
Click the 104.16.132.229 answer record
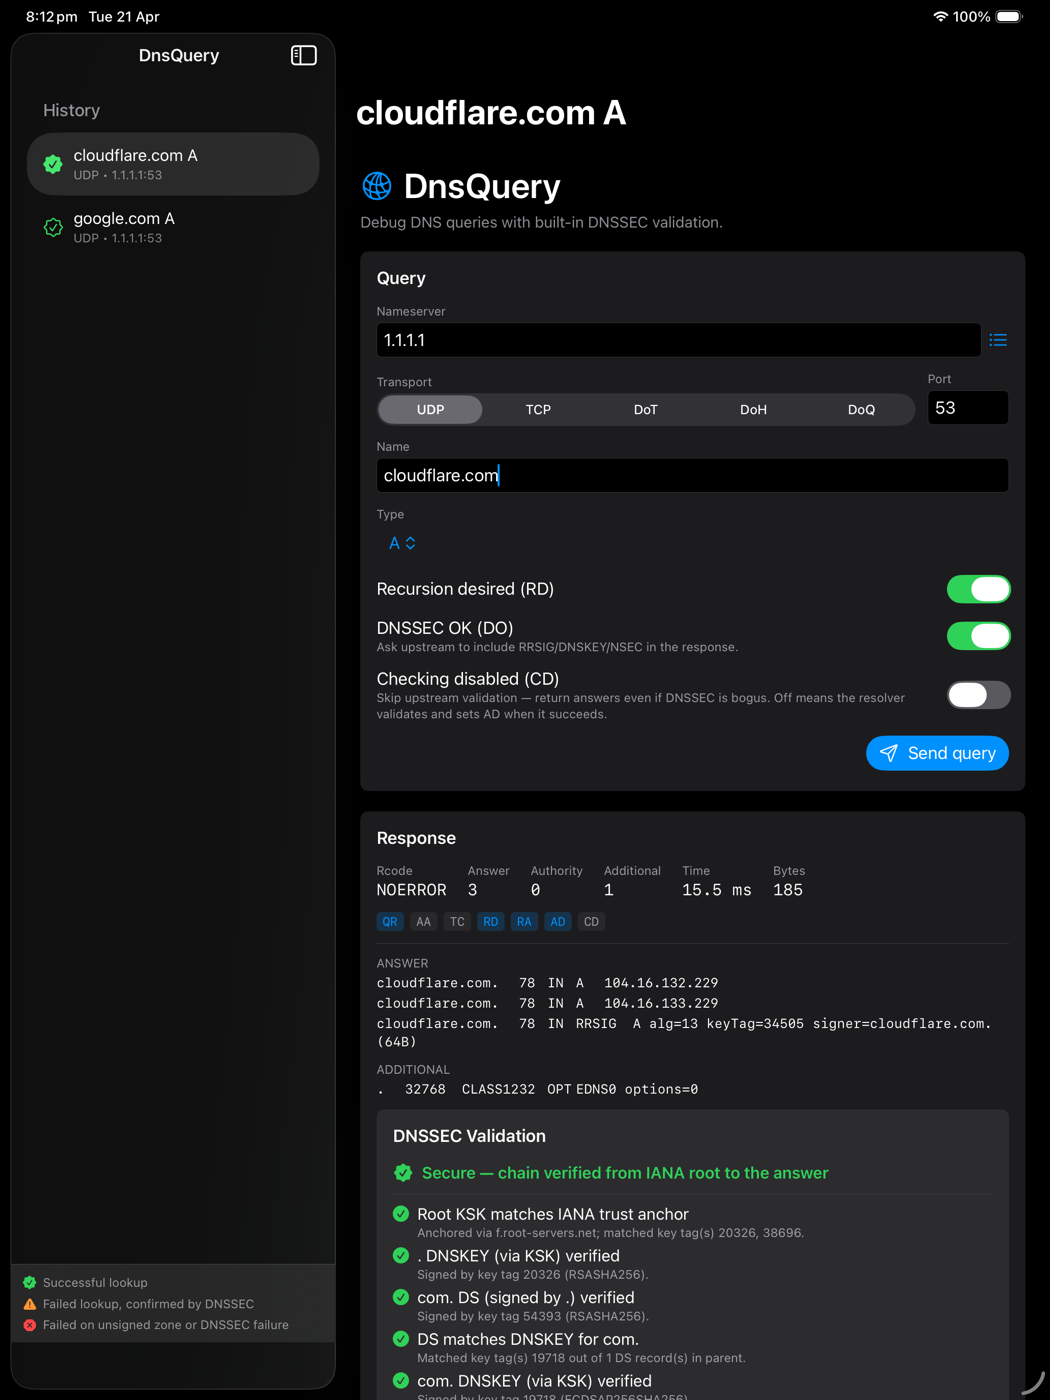[547, 983]
